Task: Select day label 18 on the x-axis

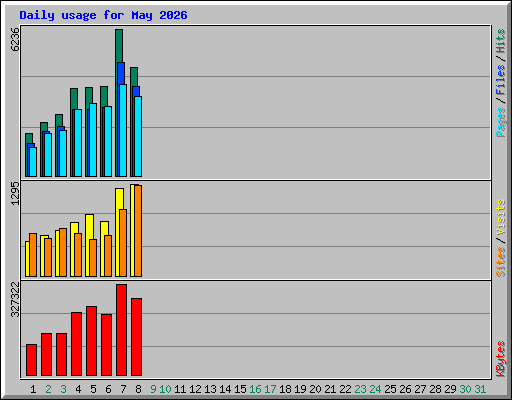Action: coord(285,389)
